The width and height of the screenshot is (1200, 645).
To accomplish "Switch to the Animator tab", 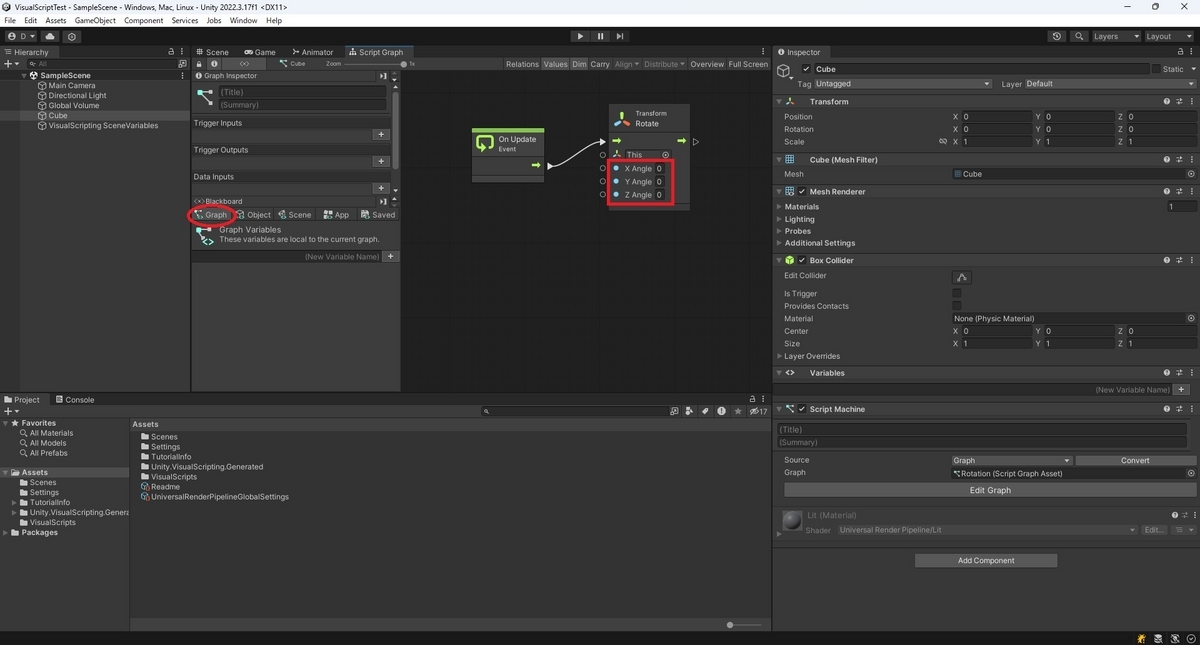I will pos(312,52).
